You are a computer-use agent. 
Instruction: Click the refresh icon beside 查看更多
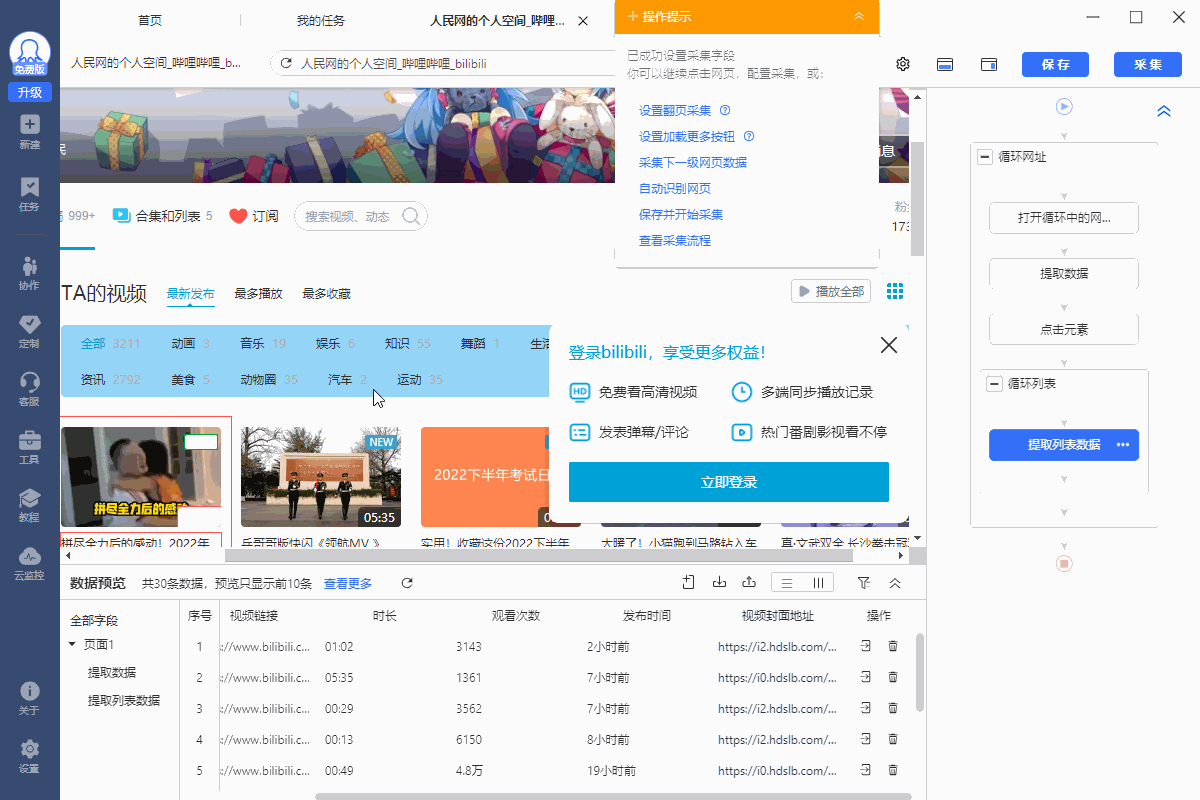tap(407, 583)
